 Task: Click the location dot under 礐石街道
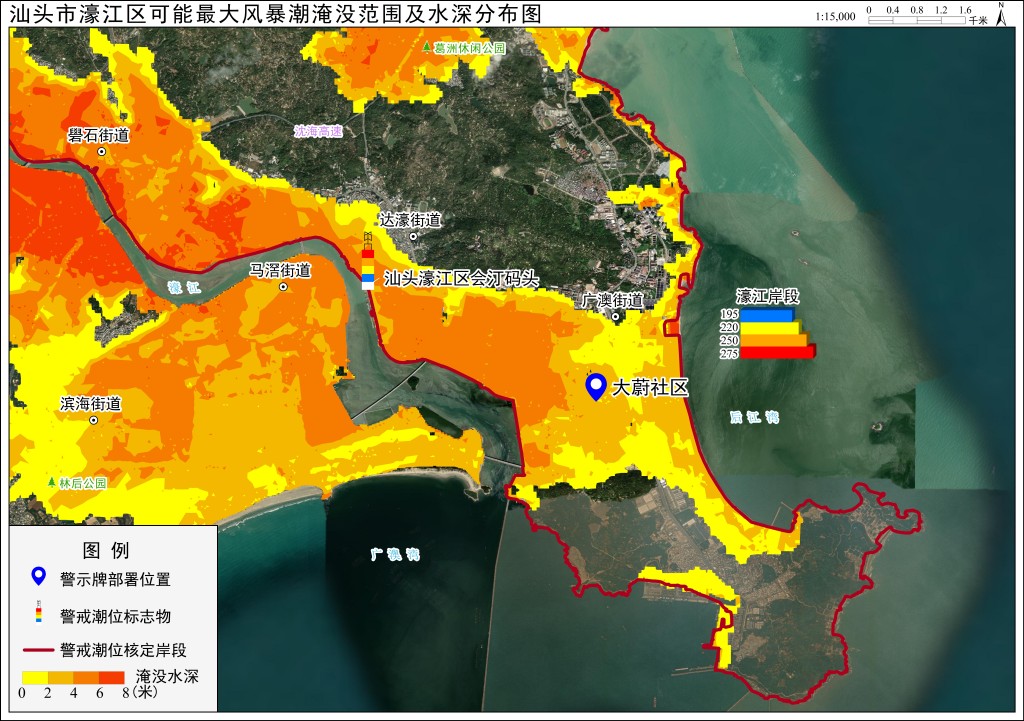[102, 152]
